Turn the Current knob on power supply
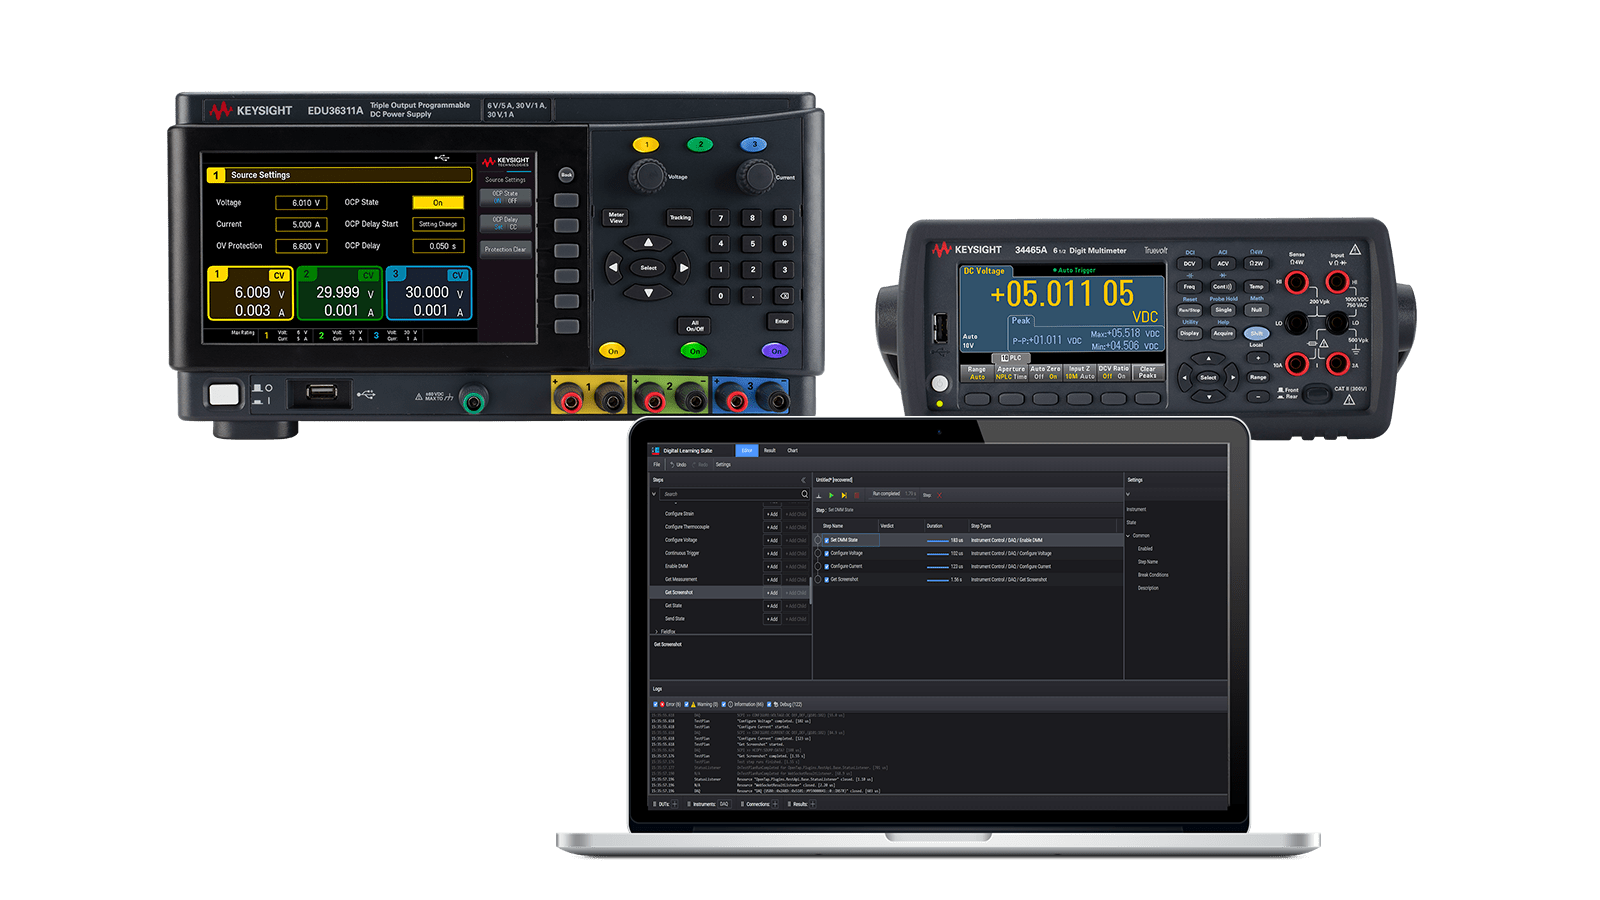The height and width of the screenshot is (900, 1600). (755, 176)
